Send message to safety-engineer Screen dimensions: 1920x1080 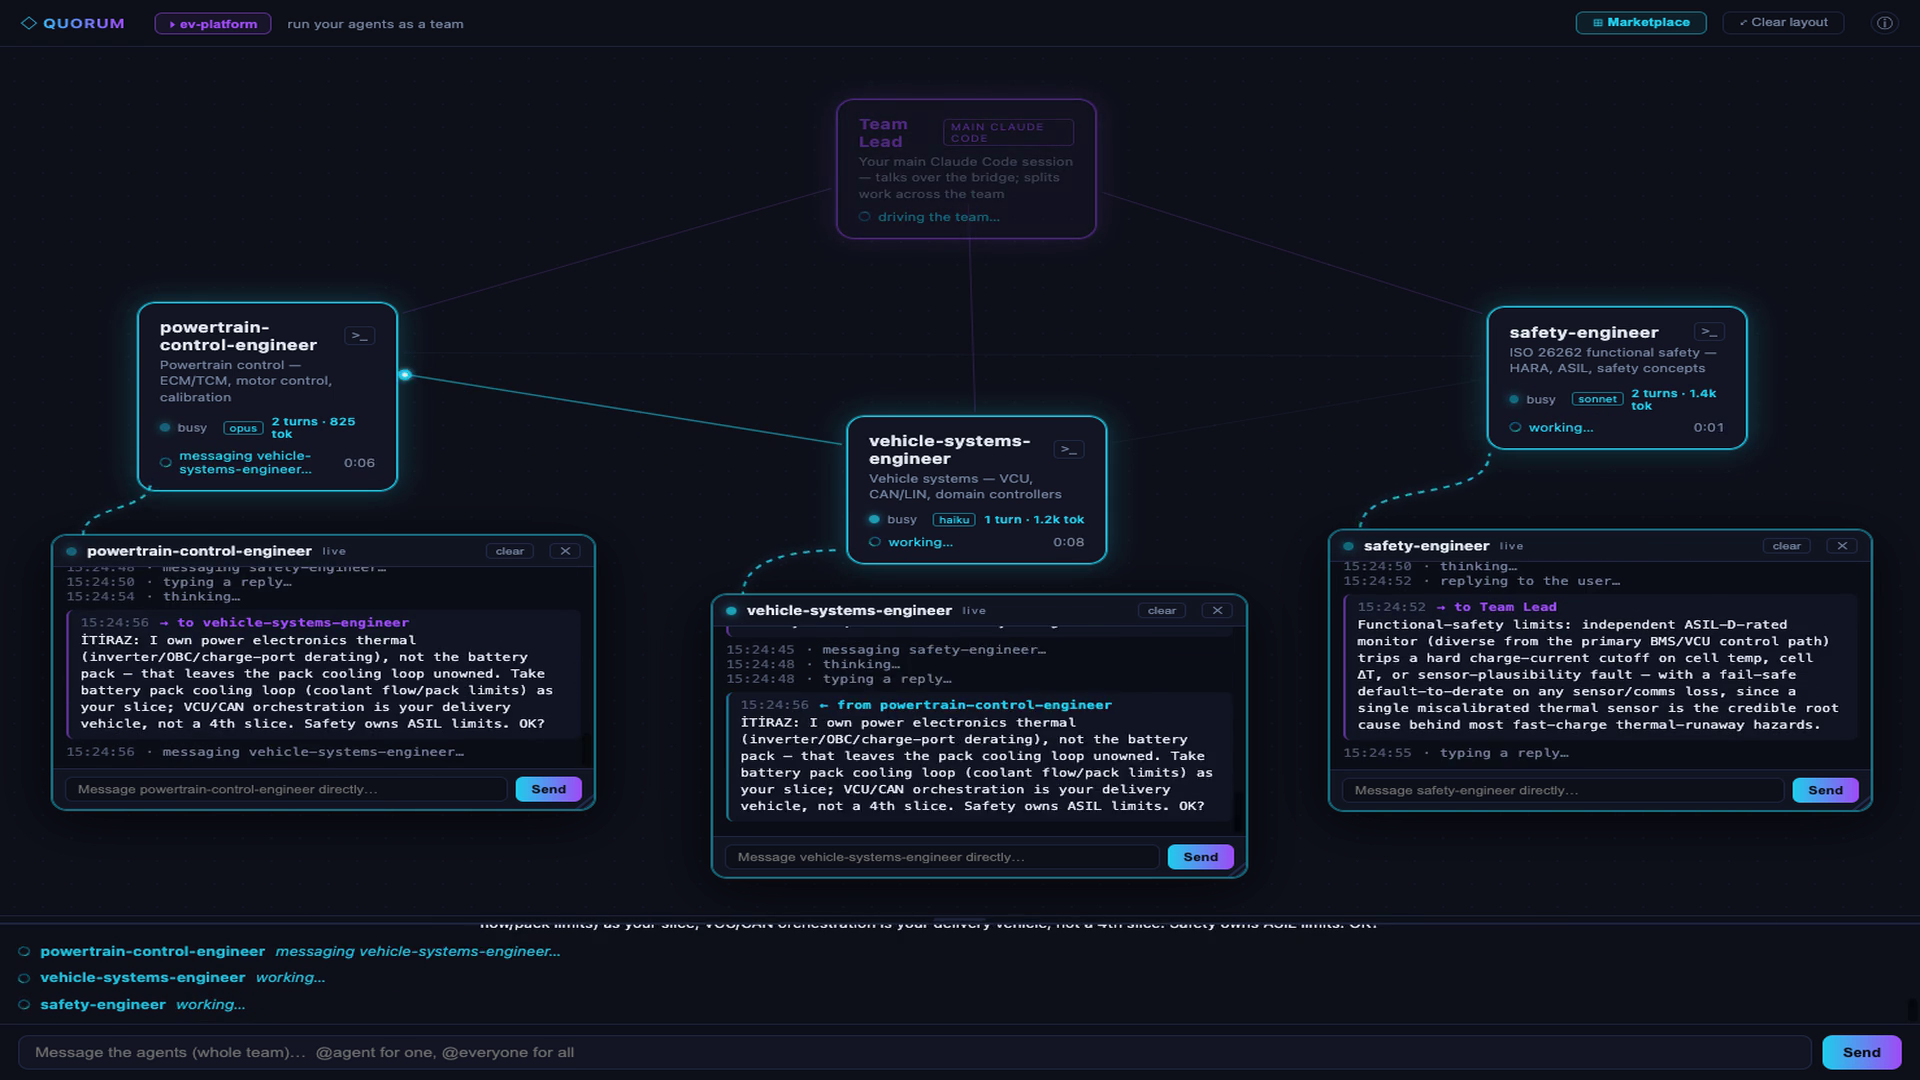tap(1825, 790)
